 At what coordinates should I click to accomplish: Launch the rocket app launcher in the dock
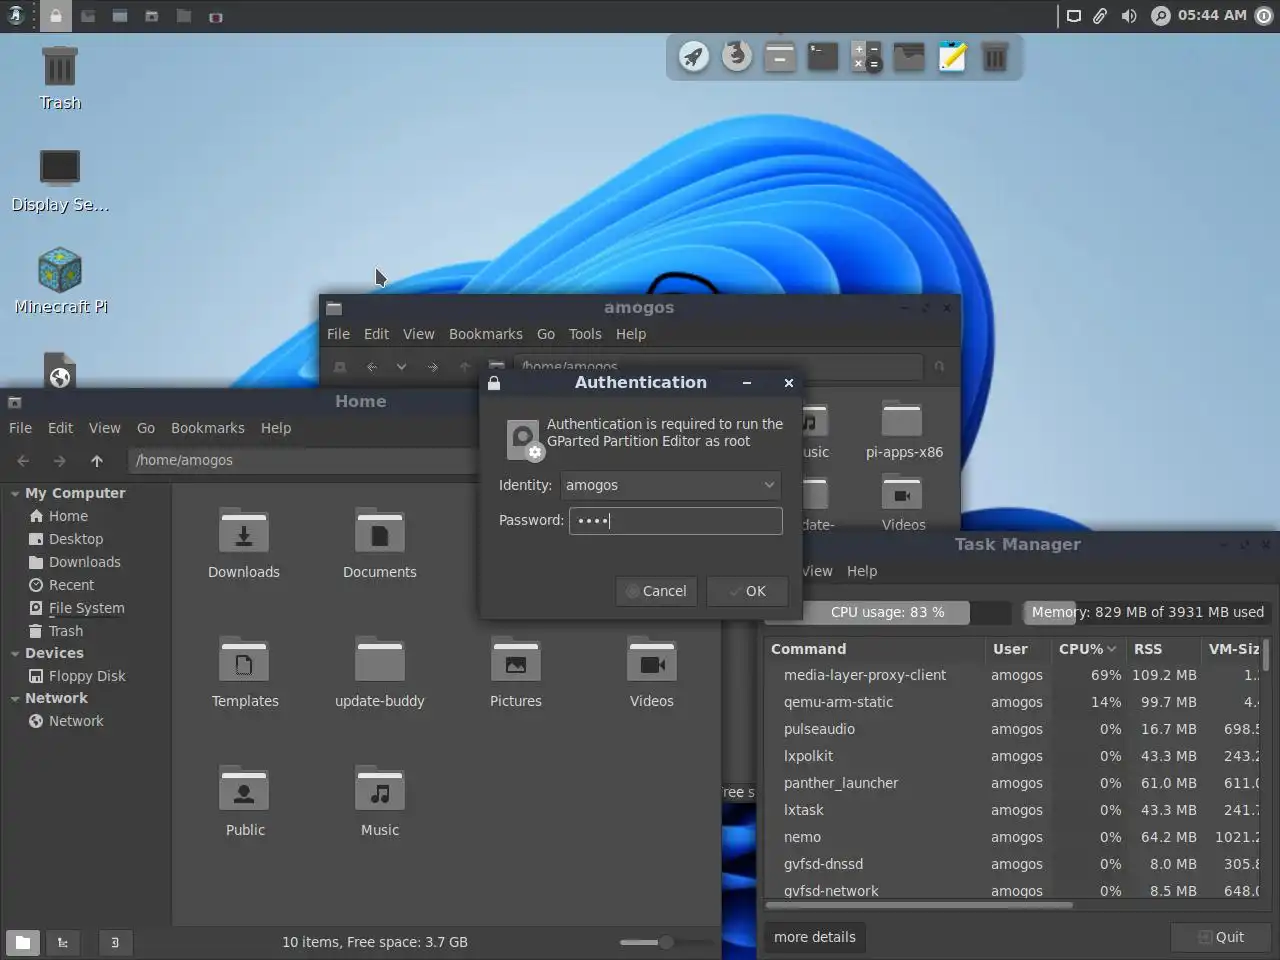coord(694,57)
